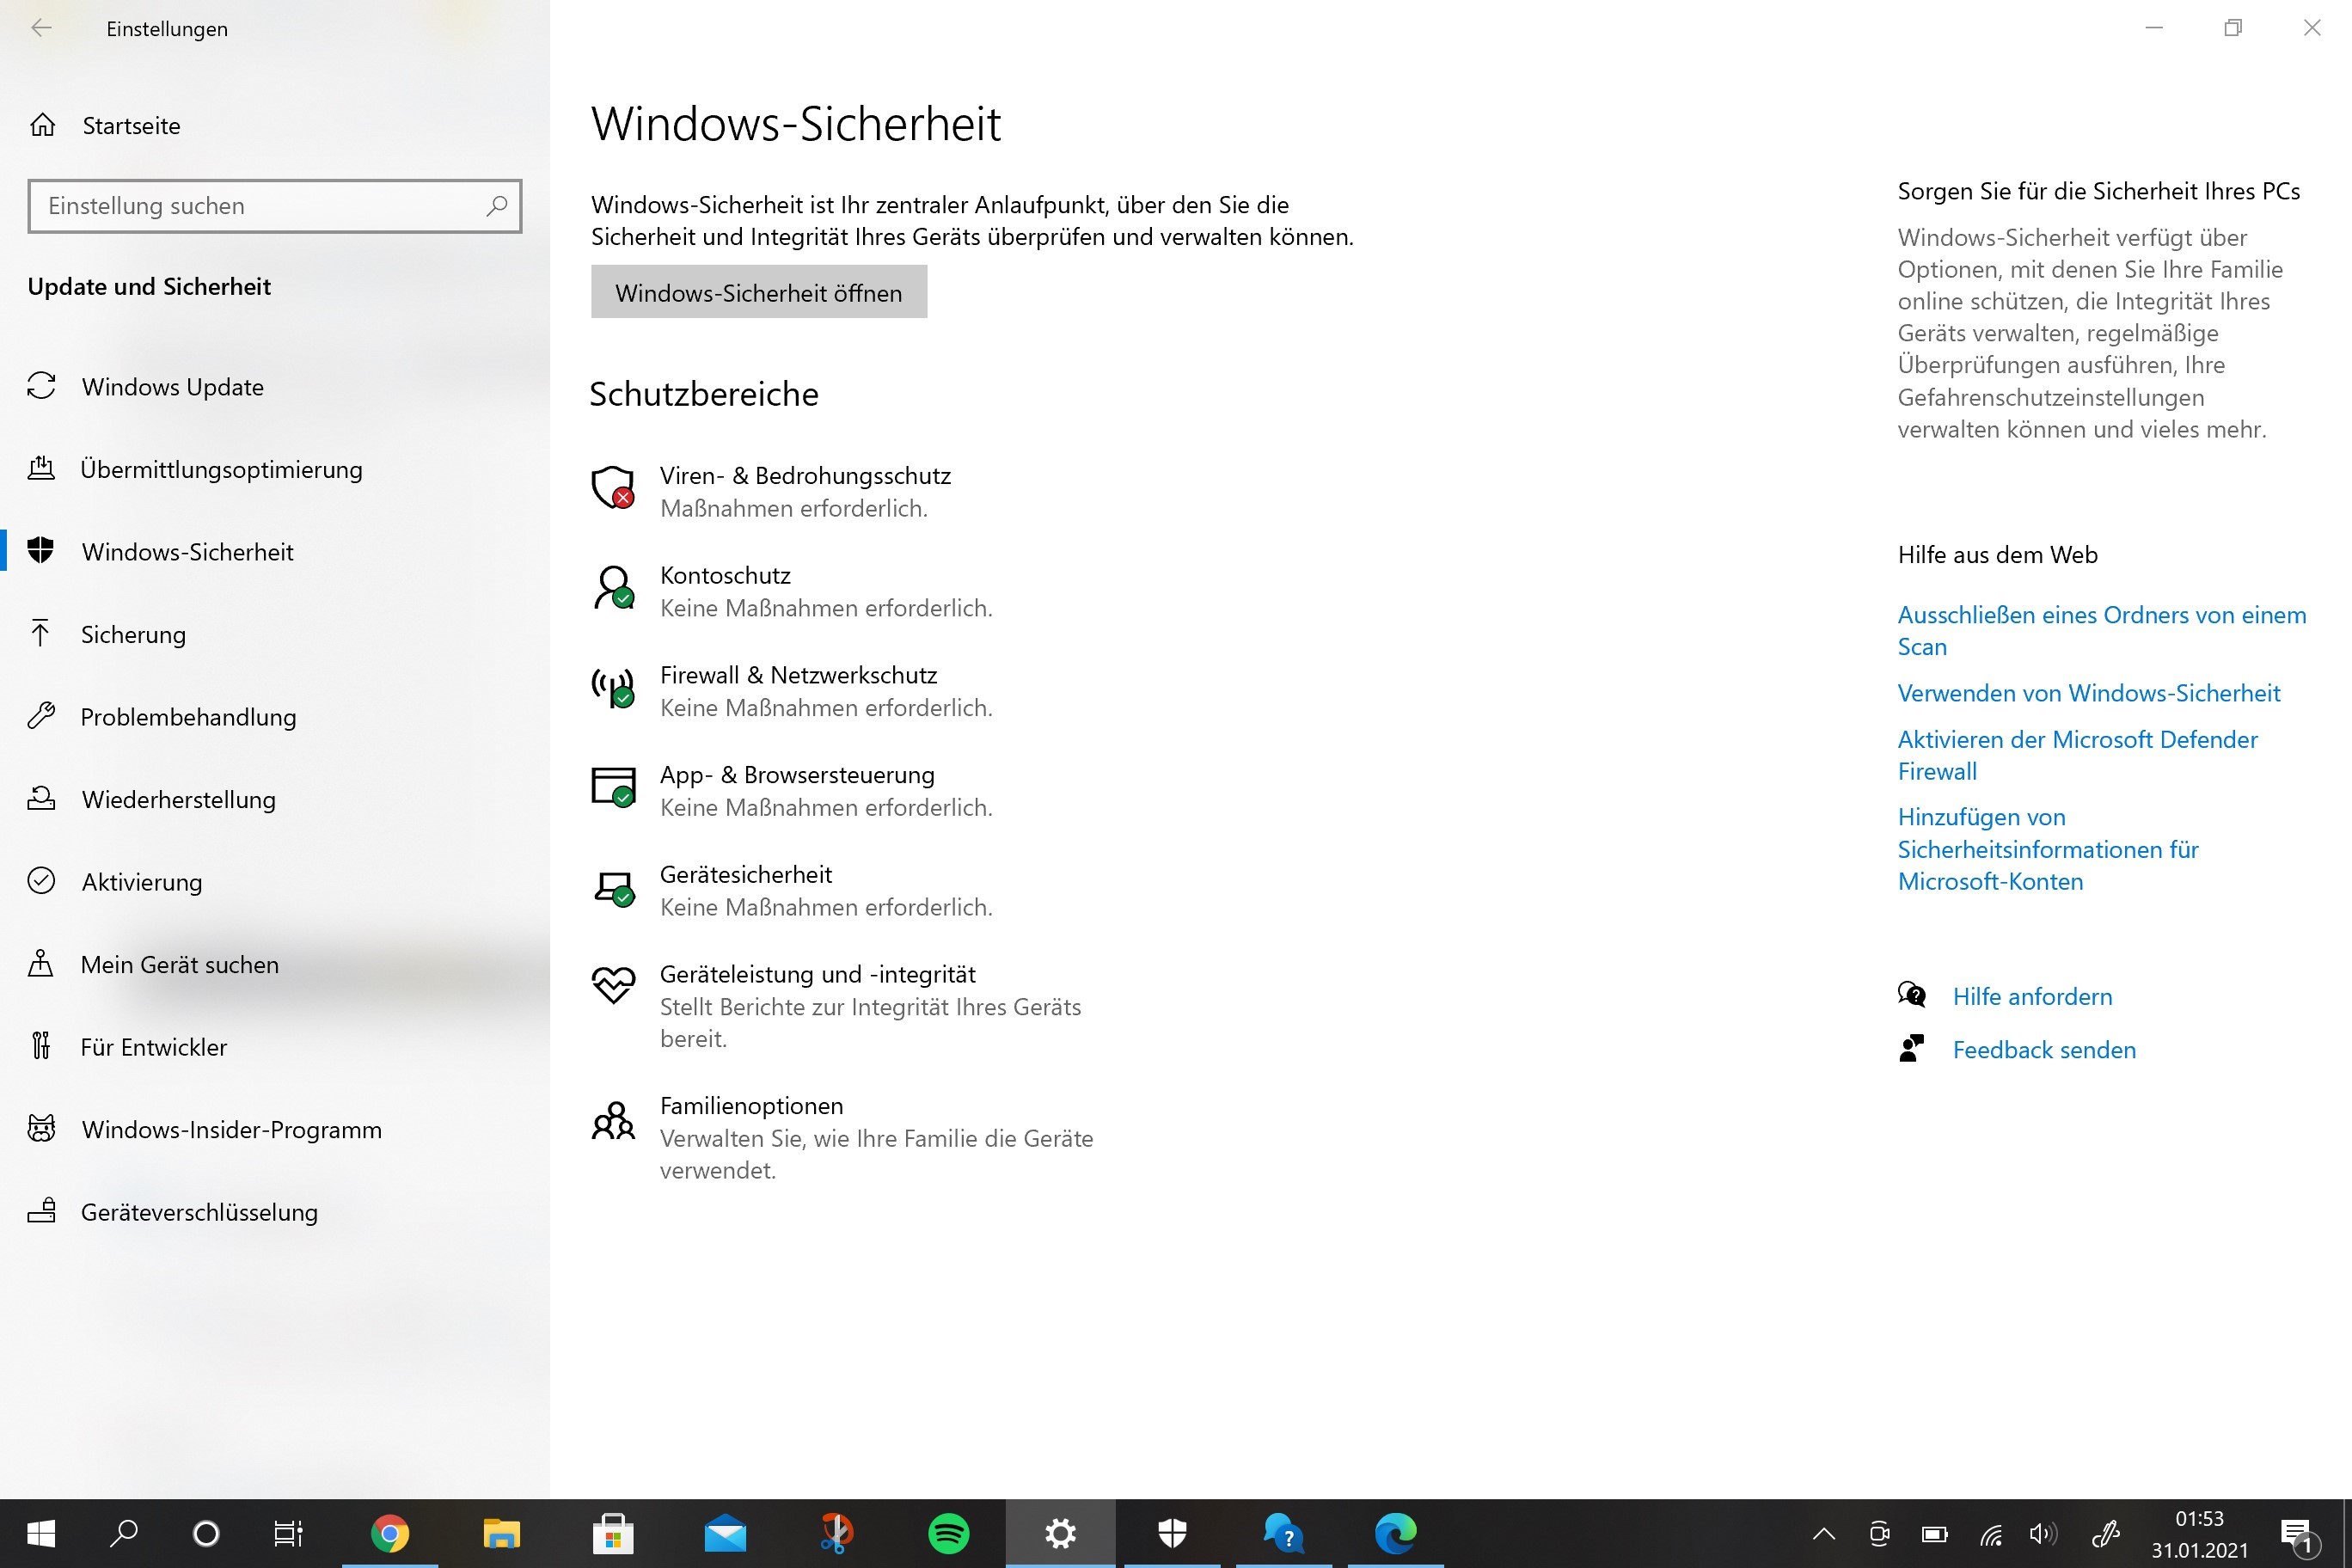Open Microsoft Edge from taskbar
The image size is (2352, 1568).
point(1396,1533)
